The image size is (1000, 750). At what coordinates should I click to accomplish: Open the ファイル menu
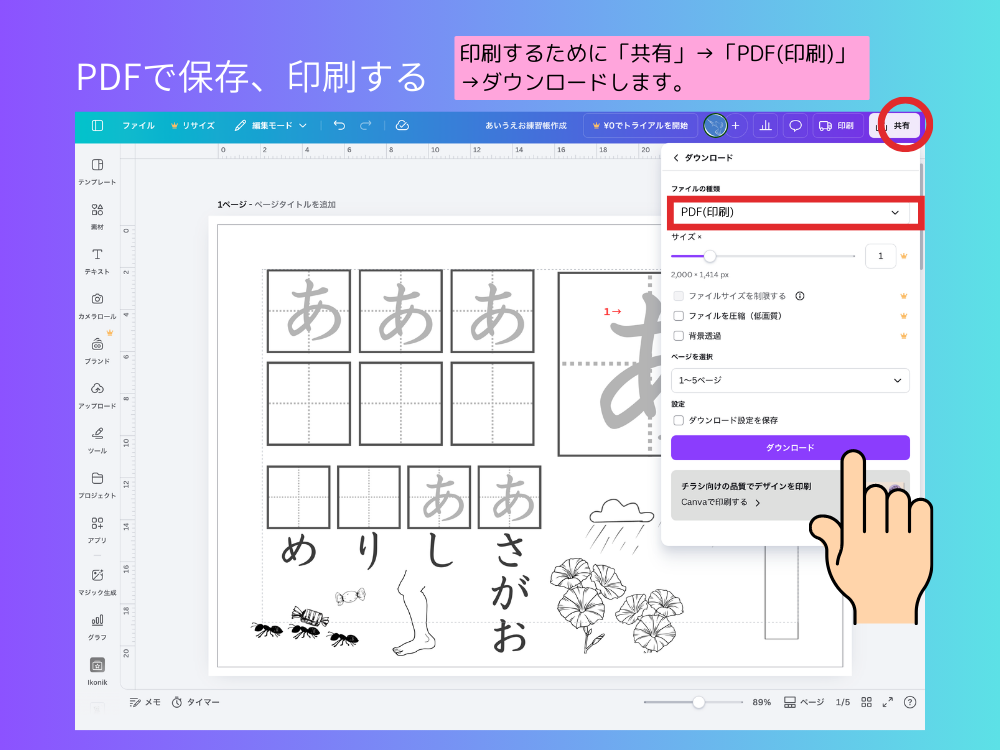coord(139,125)
